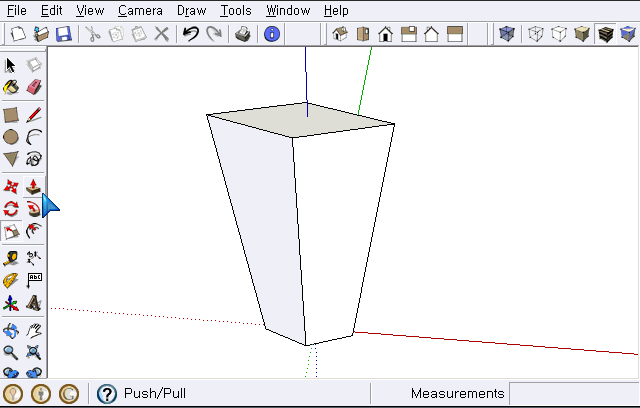Switch to Right view
Screen dimensions: 640x408
[409, 34]
